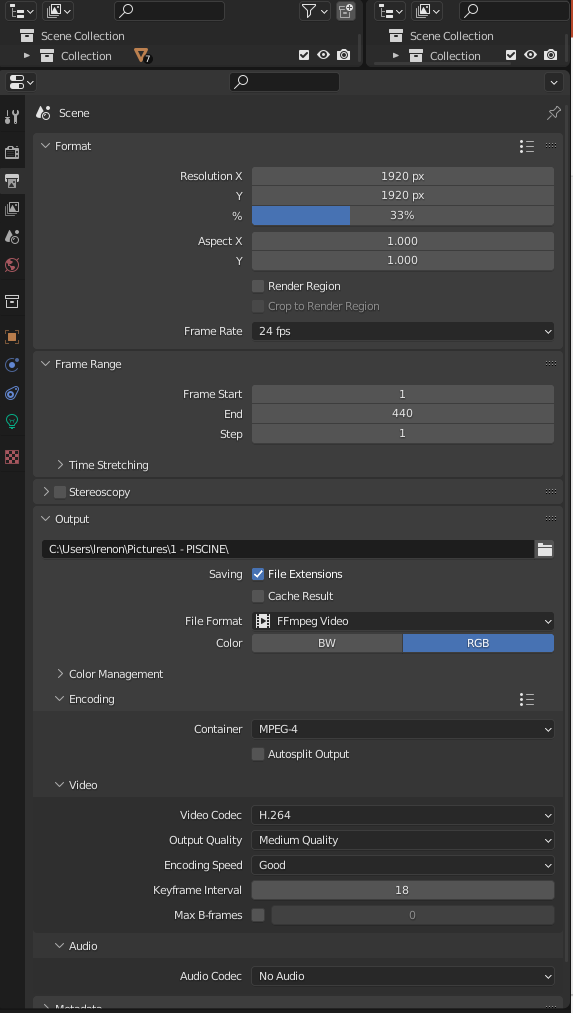Open the properties editor type dropdown

21,82
